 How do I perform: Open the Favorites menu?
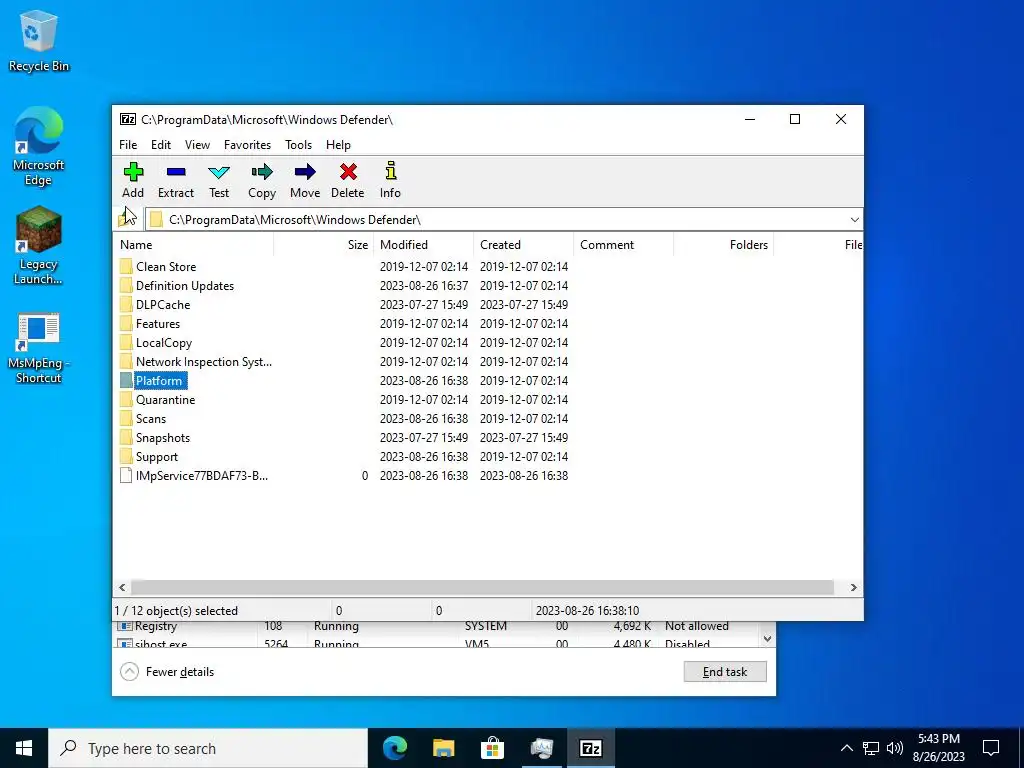(248, 145)
